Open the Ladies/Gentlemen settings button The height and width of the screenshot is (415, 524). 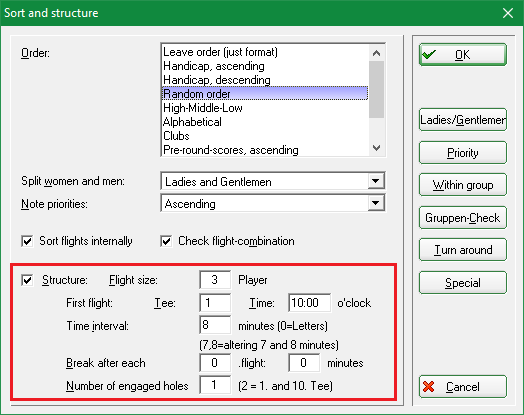coord(463,120)
